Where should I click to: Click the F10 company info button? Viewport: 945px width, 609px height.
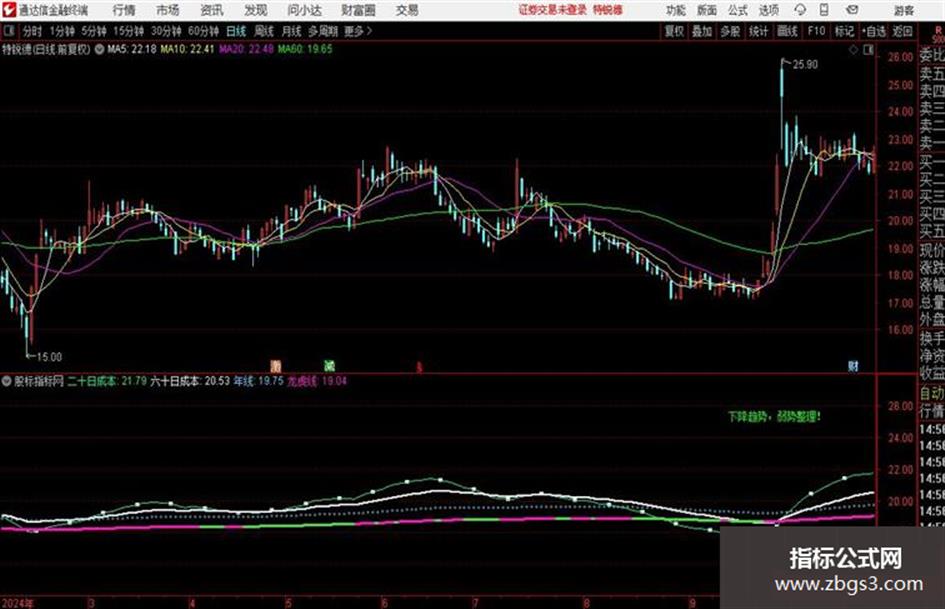pos(816,31)
